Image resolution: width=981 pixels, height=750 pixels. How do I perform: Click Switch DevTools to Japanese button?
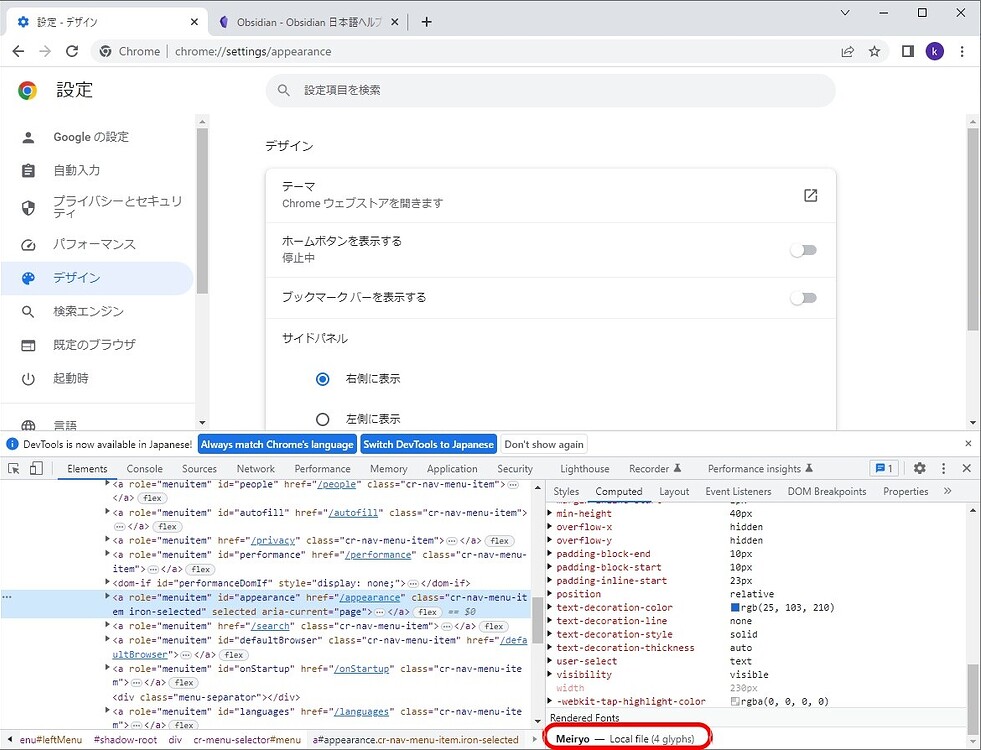coord(428,444)
